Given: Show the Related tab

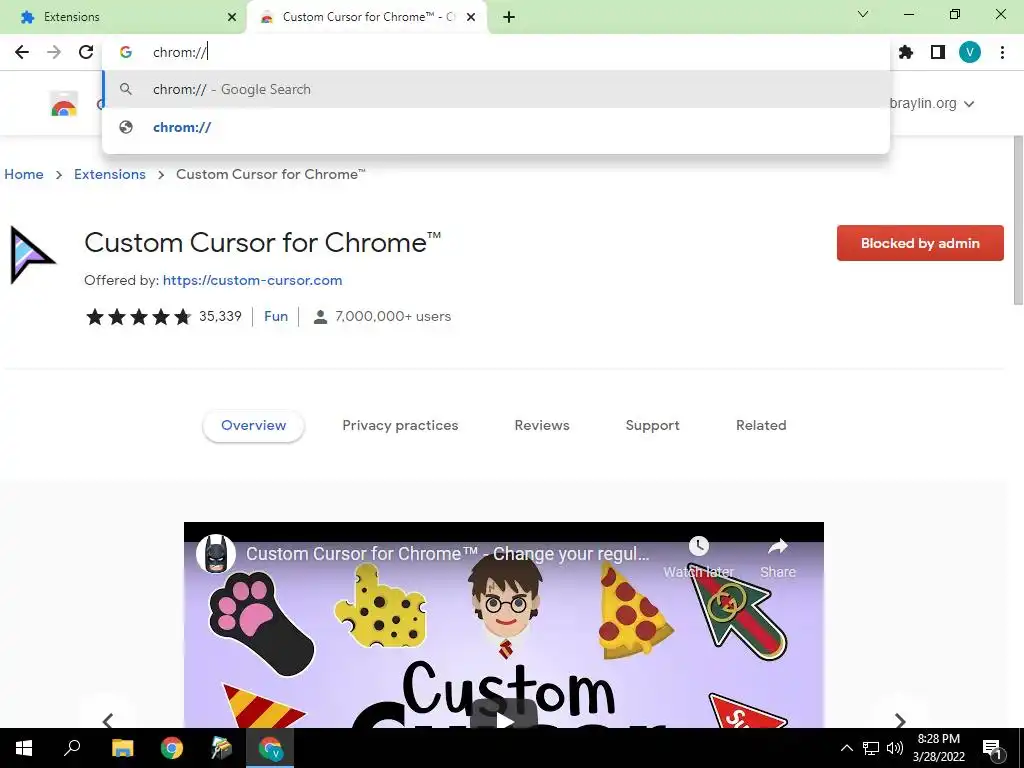Looking at the screenshot, I should (x=761, y=425).
